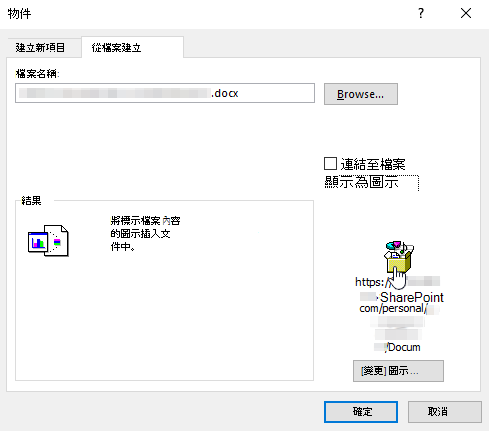Confirm with the 確定 button

(361, 412)
